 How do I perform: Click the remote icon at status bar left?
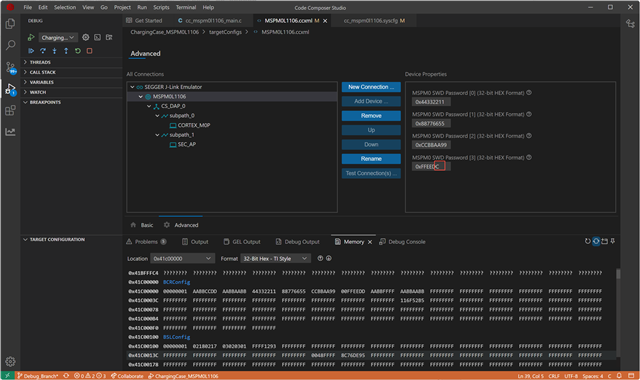[x=7, y=376]
